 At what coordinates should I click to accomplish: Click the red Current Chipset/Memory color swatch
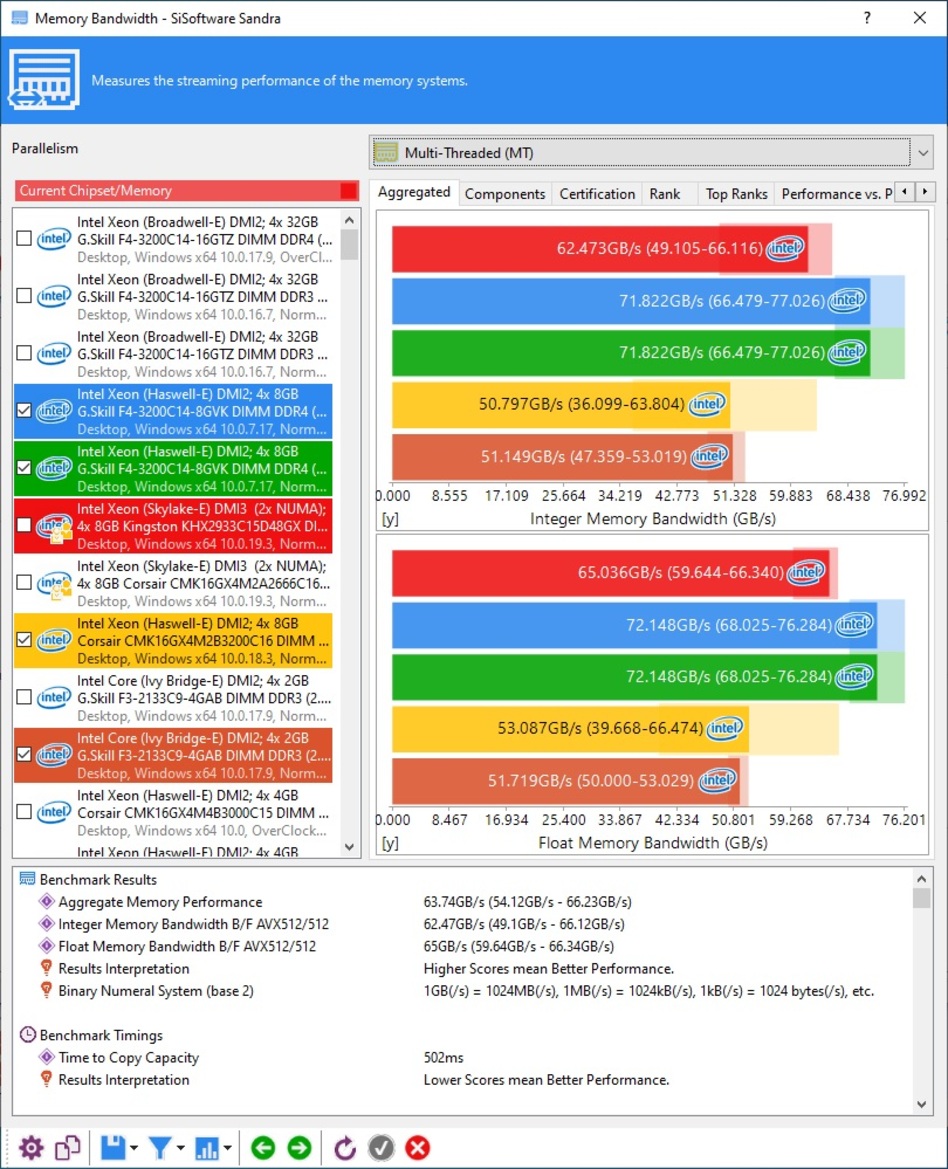point(348,191)
